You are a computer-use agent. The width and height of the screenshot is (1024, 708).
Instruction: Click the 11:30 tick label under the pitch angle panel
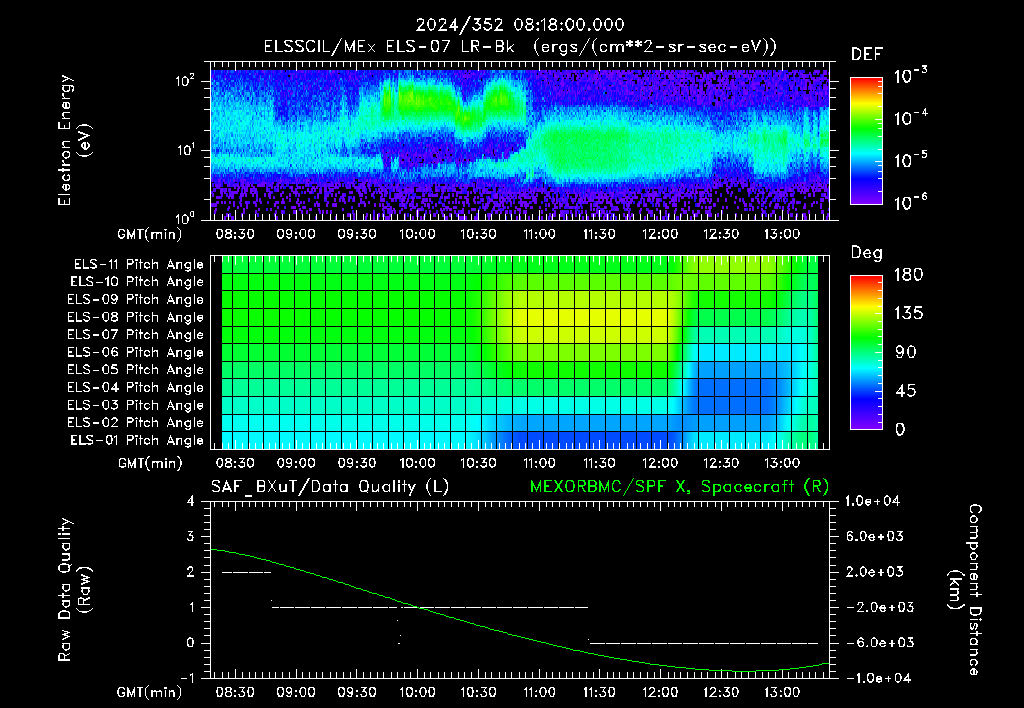click(599, 463)
